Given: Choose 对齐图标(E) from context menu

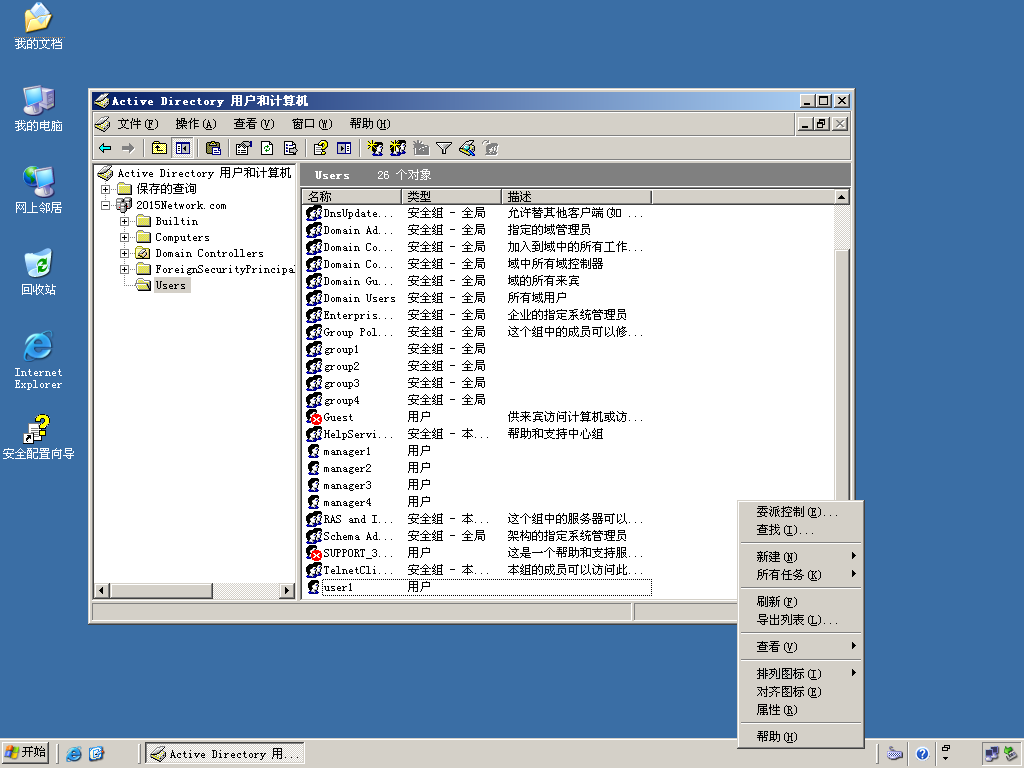Looking at the screenshot, I should pyautogui.click(x=801, y=692).
